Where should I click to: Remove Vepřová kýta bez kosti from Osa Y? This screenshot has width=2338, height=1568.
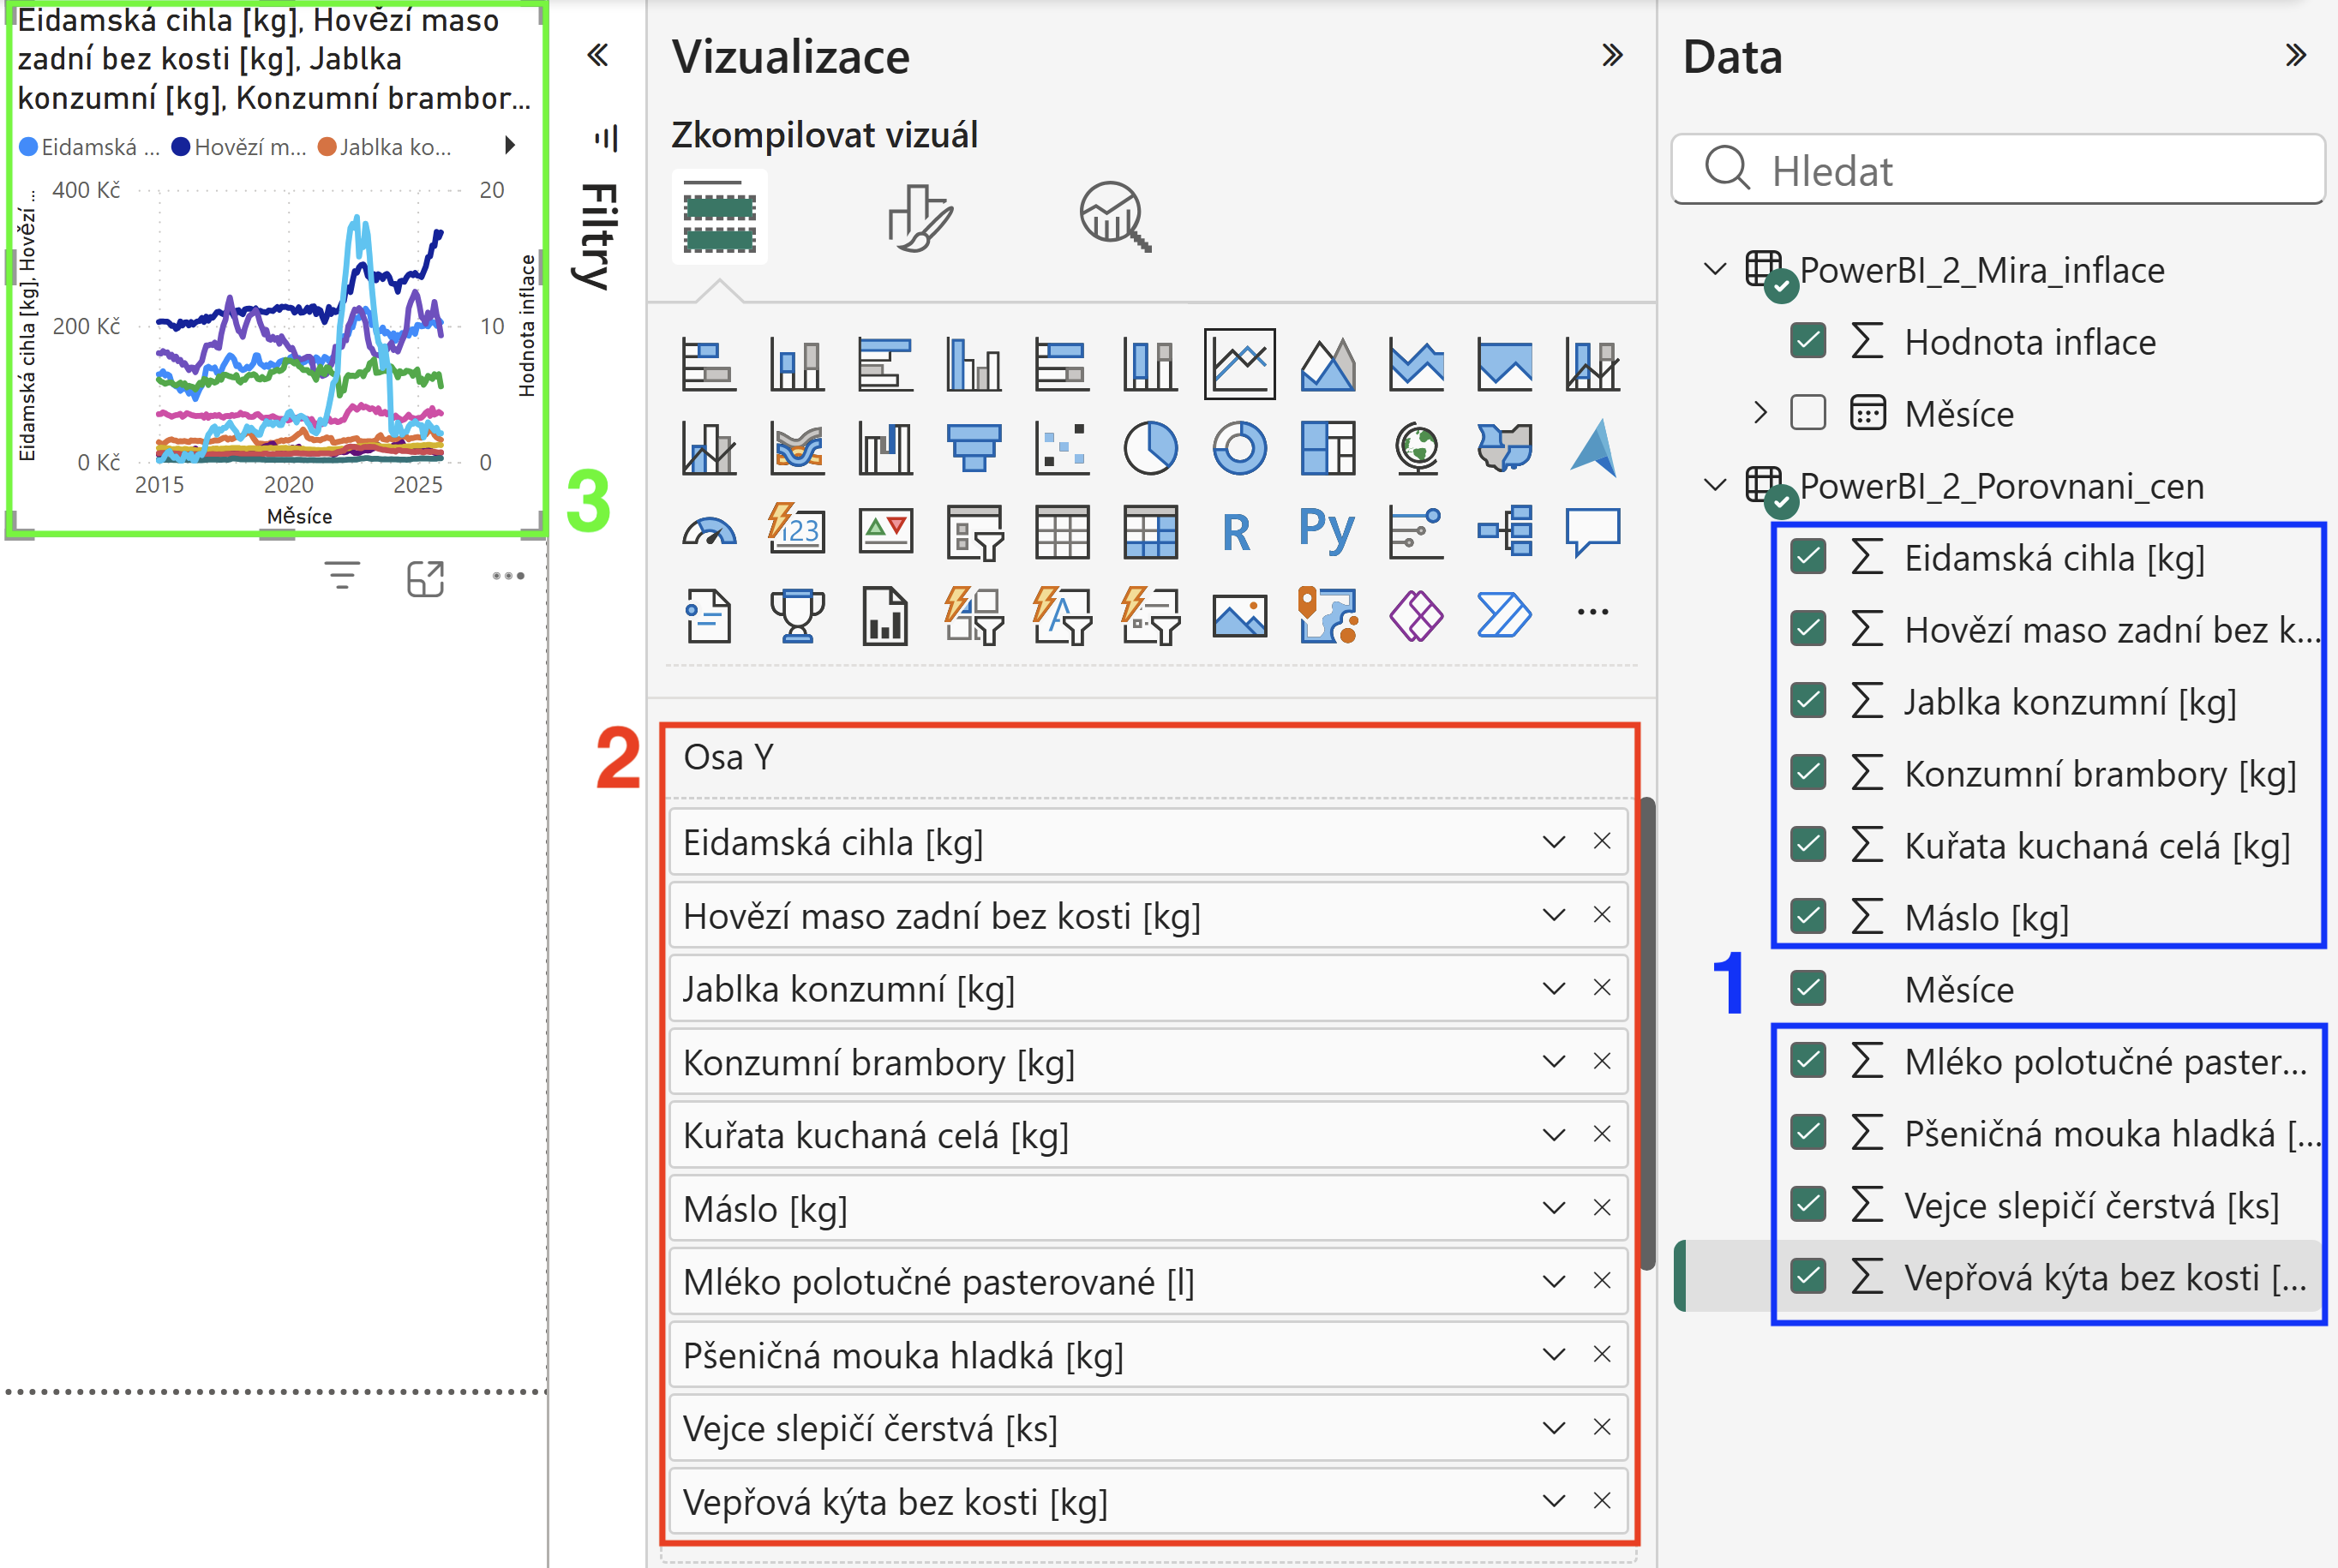tap(1602, 1501)
